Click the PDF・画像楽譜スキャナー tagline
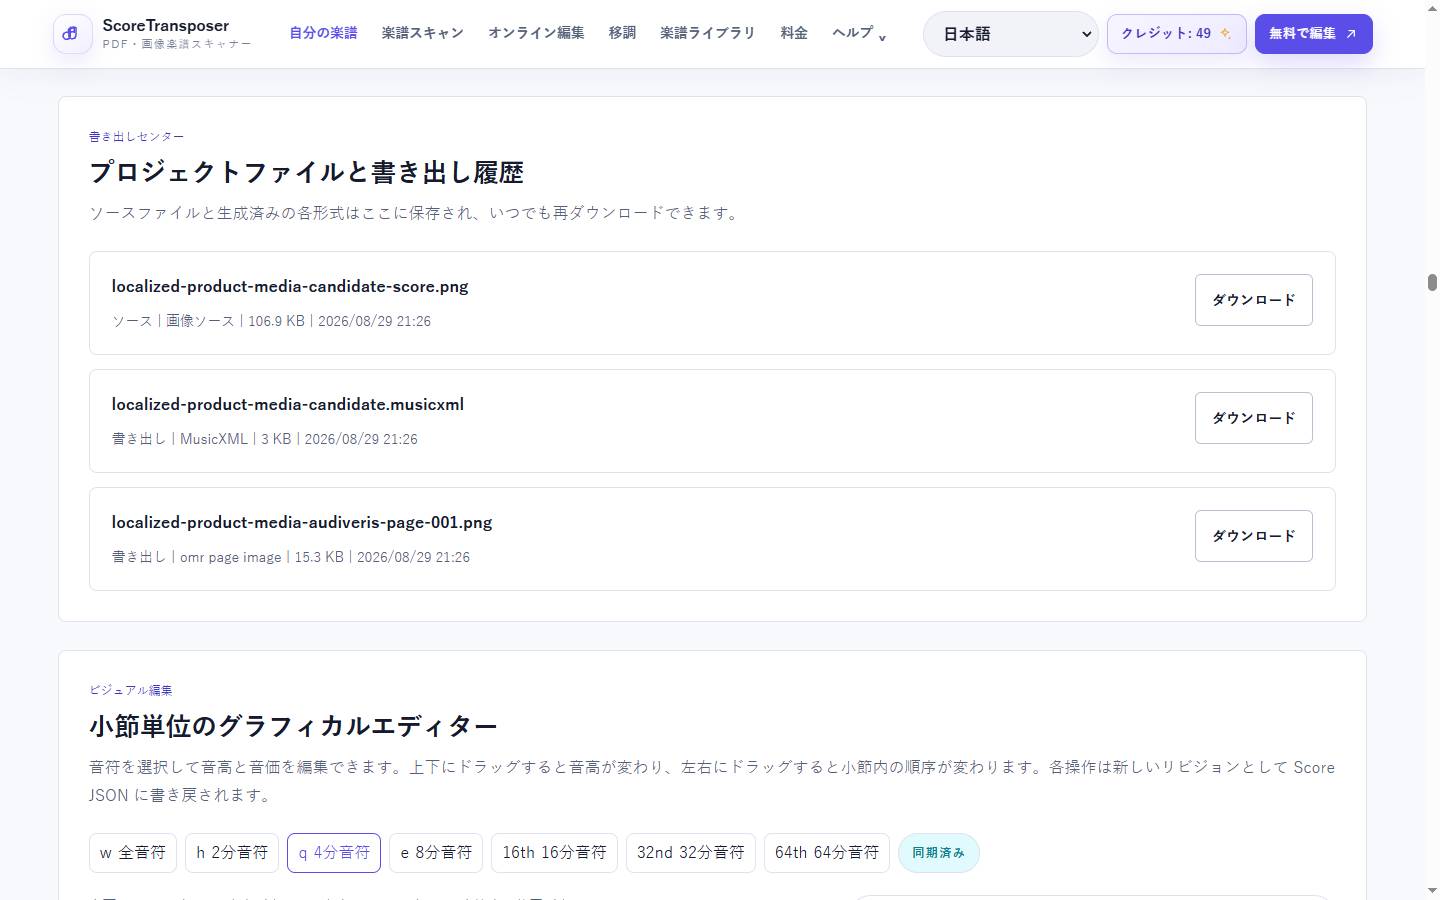1440x900 pixels. coord(177,45)
